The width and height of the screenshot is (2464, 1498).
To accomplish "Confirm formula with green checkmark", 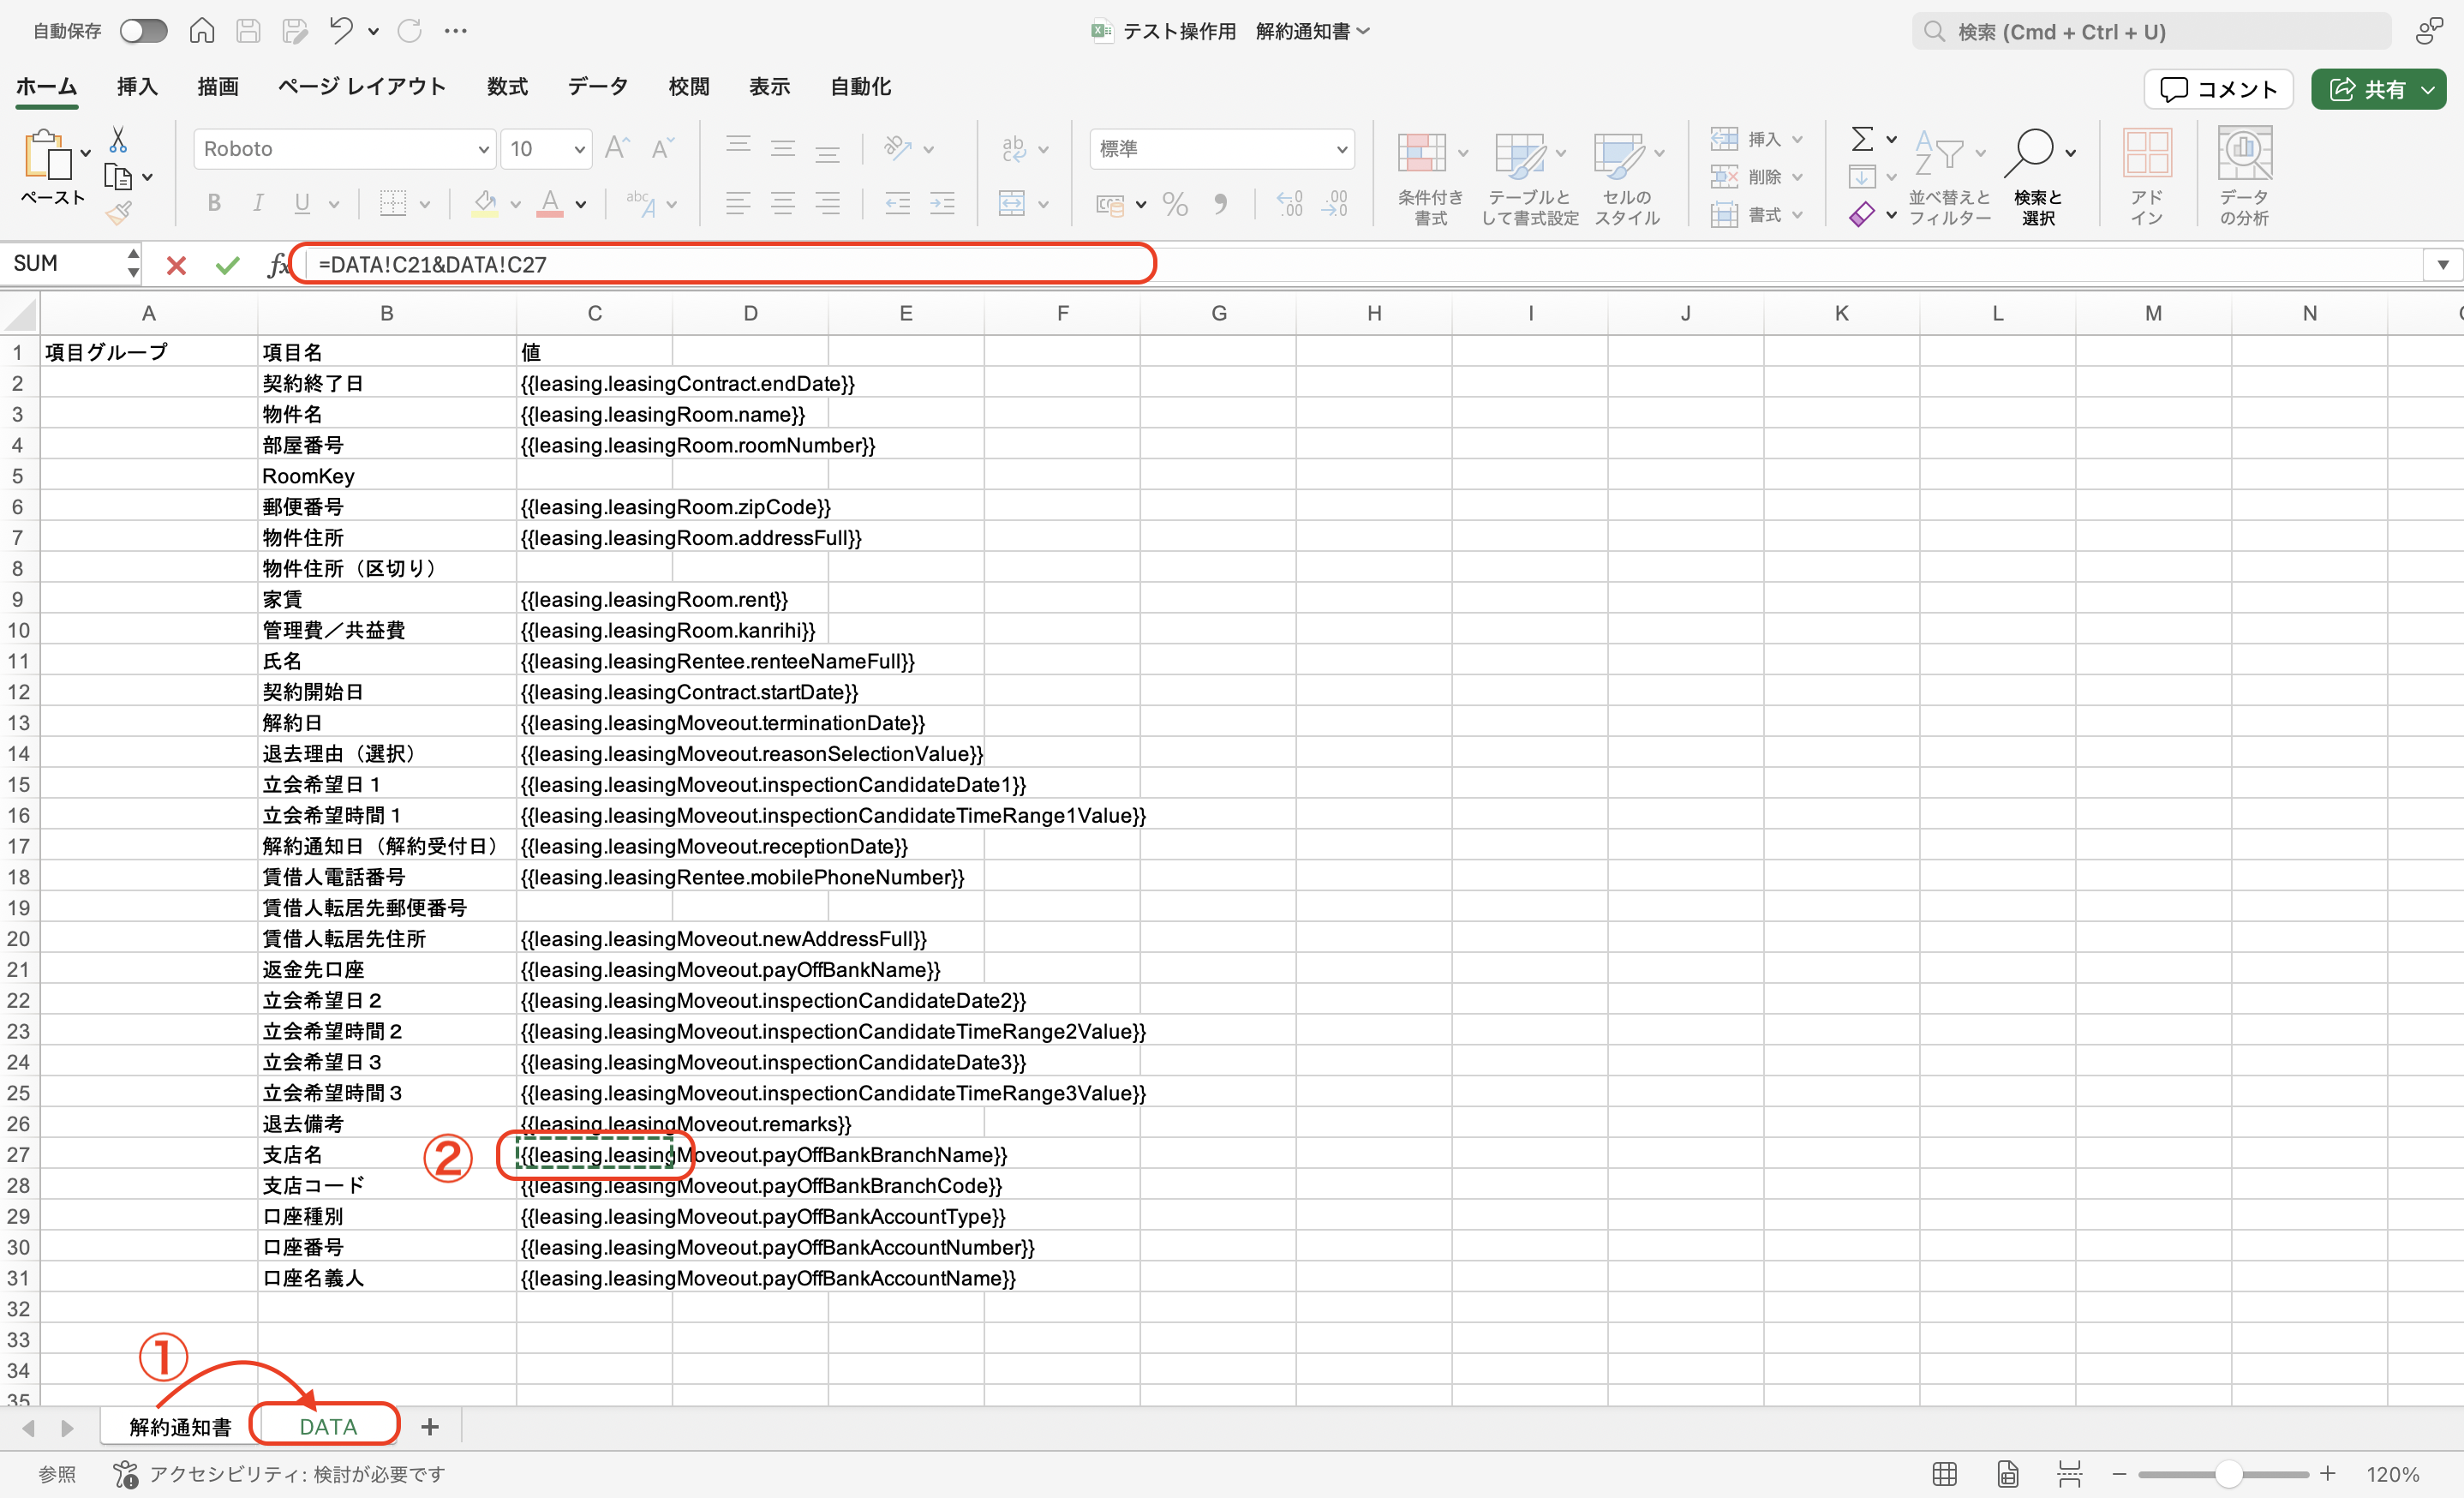I will 228,265.
